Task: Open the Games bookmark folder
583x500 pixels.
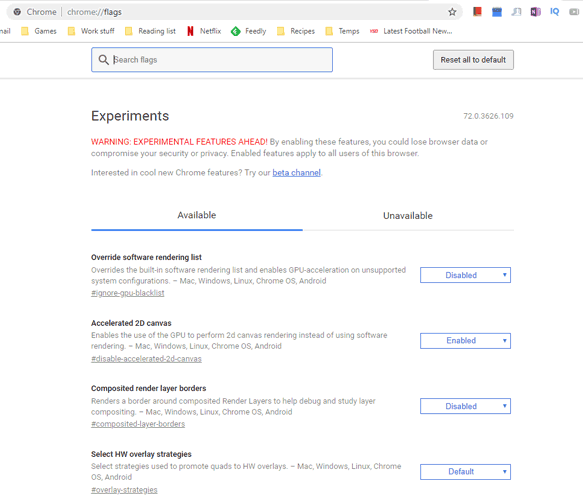Action: [x=39, y=31]
